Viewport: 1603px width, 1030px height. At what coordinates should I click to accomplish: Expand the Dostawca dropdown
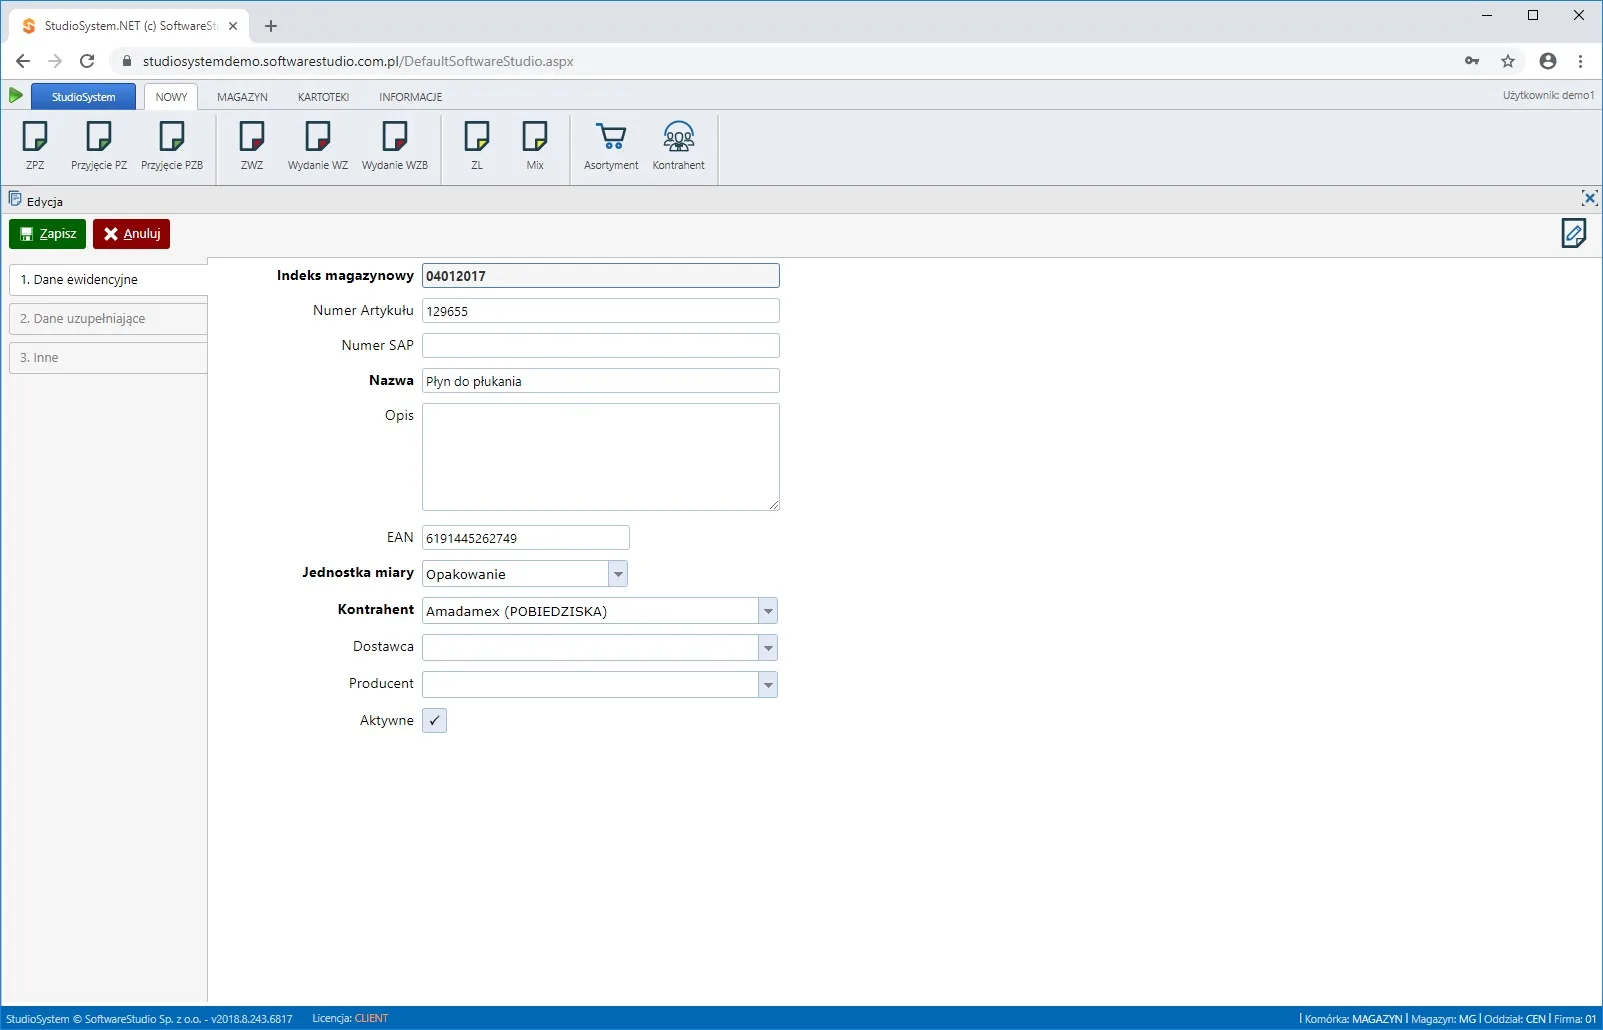pyautogui.click(x=768, y=648)
